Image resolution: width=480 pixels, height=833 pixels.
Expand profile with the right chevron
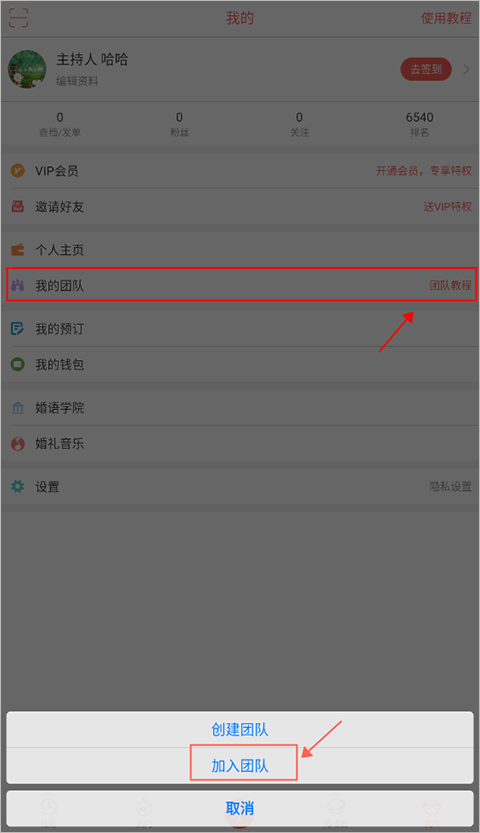click(x=466, y=69)
